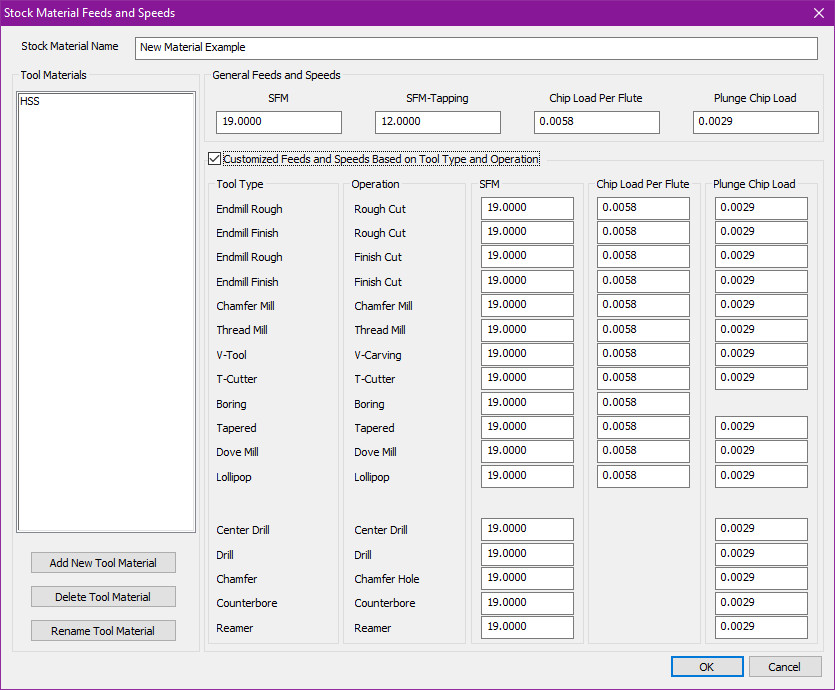Click Add New Tool Material
This screenshot has height=690, width=835.
pos(103,562)
